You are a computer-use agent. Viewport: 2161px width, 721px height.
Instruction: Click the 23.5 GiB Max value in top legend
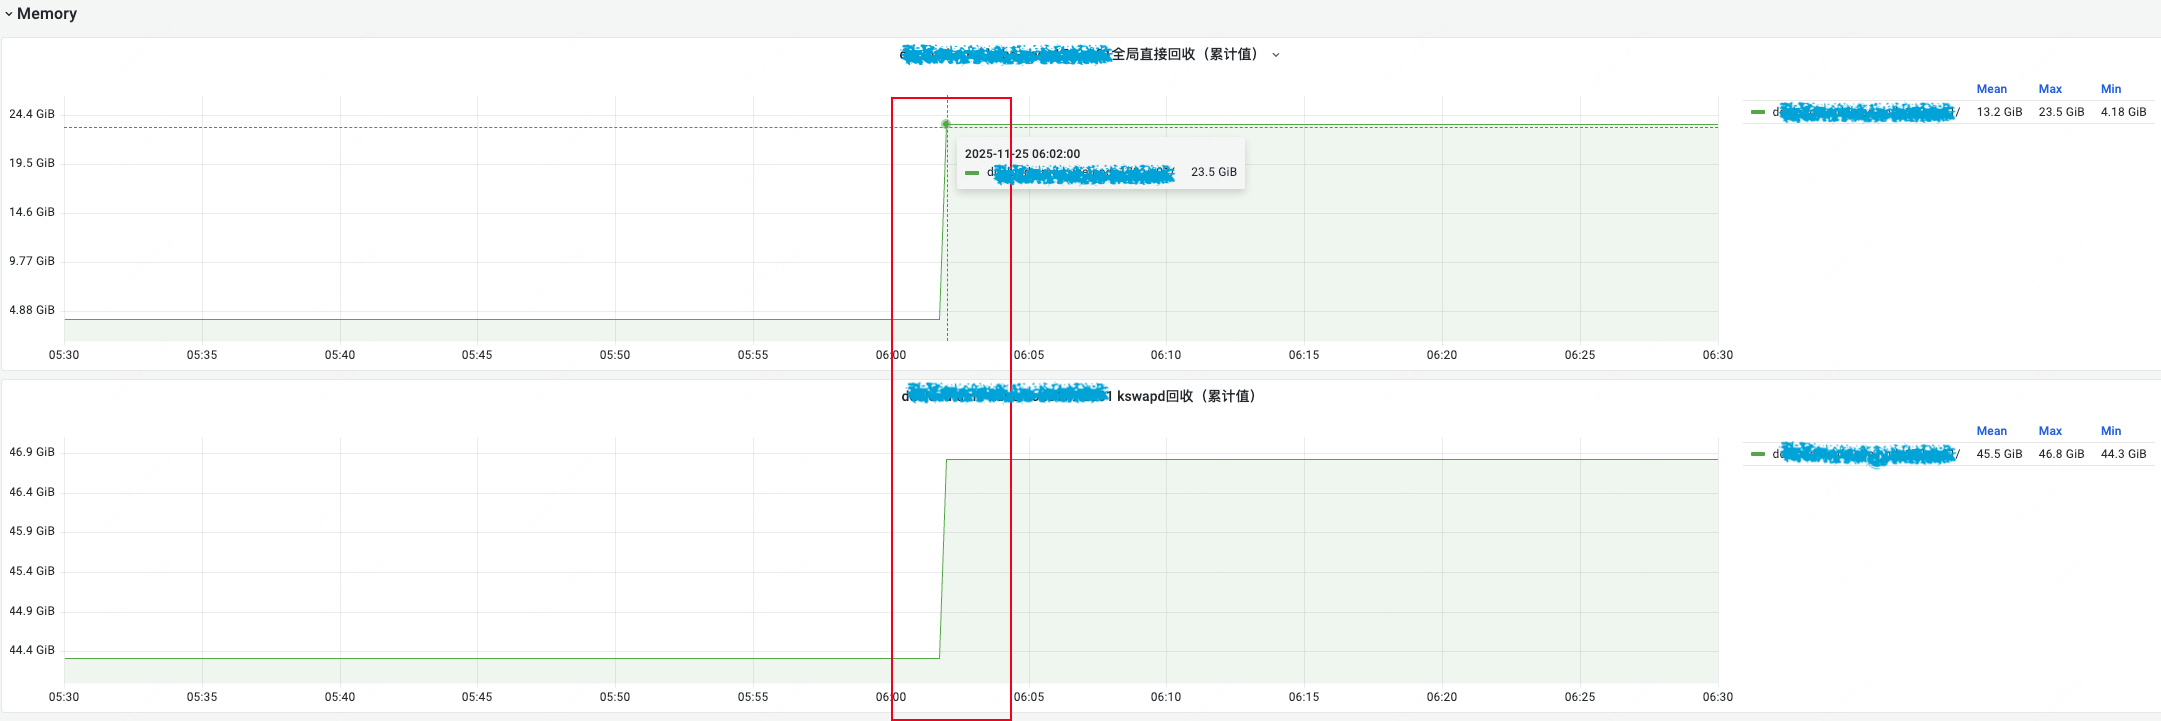pyautogui.click(x=2061, y=112)
